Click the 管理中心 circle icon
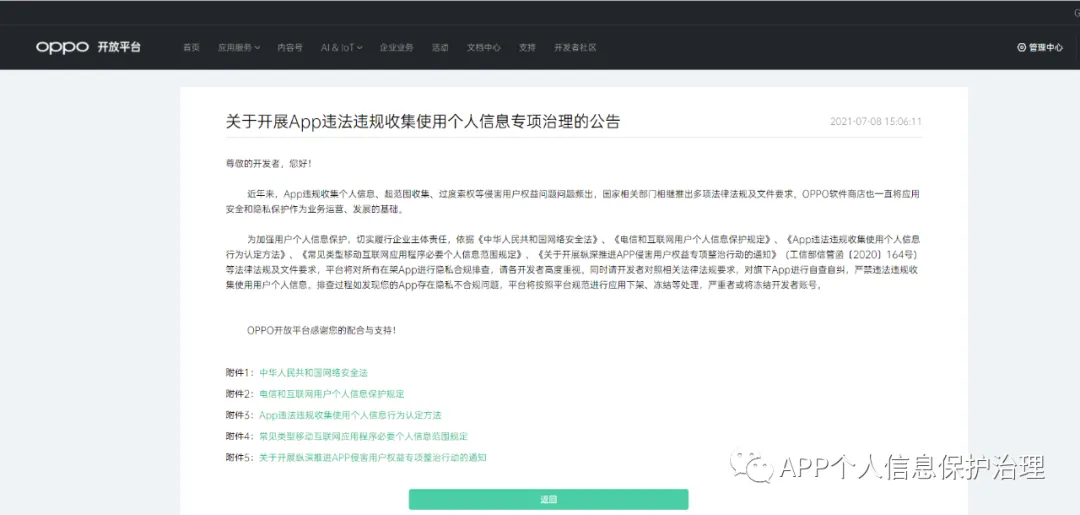 [1021, 48]
